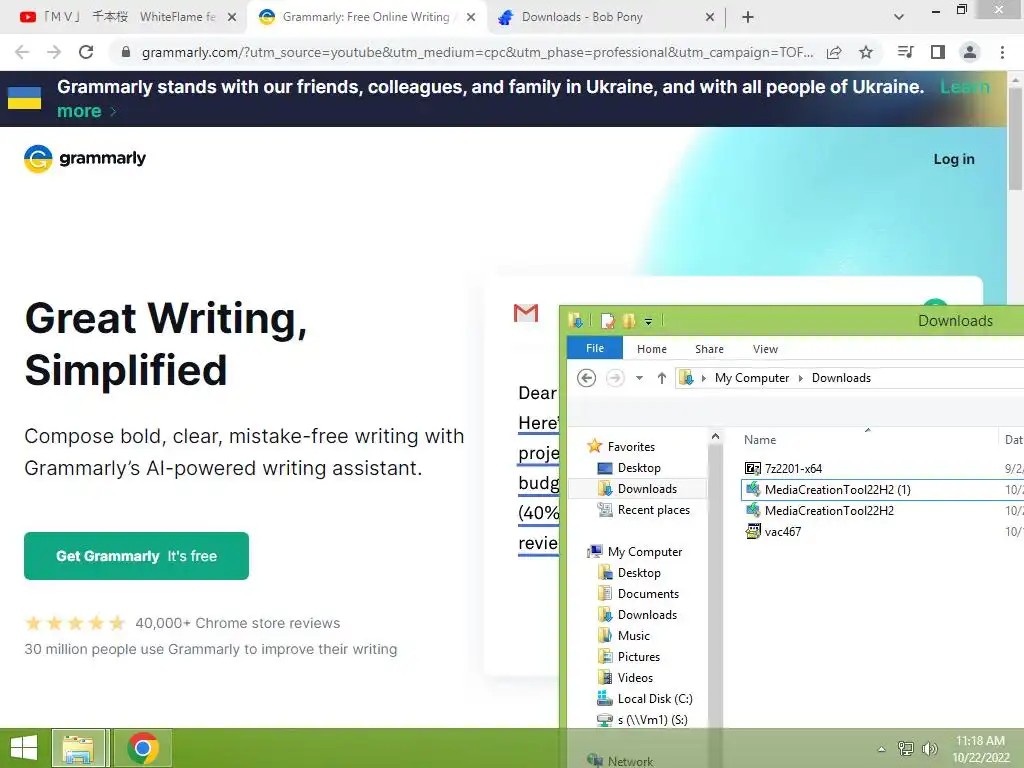Open the Share ribbon tab

click(709, 349)
